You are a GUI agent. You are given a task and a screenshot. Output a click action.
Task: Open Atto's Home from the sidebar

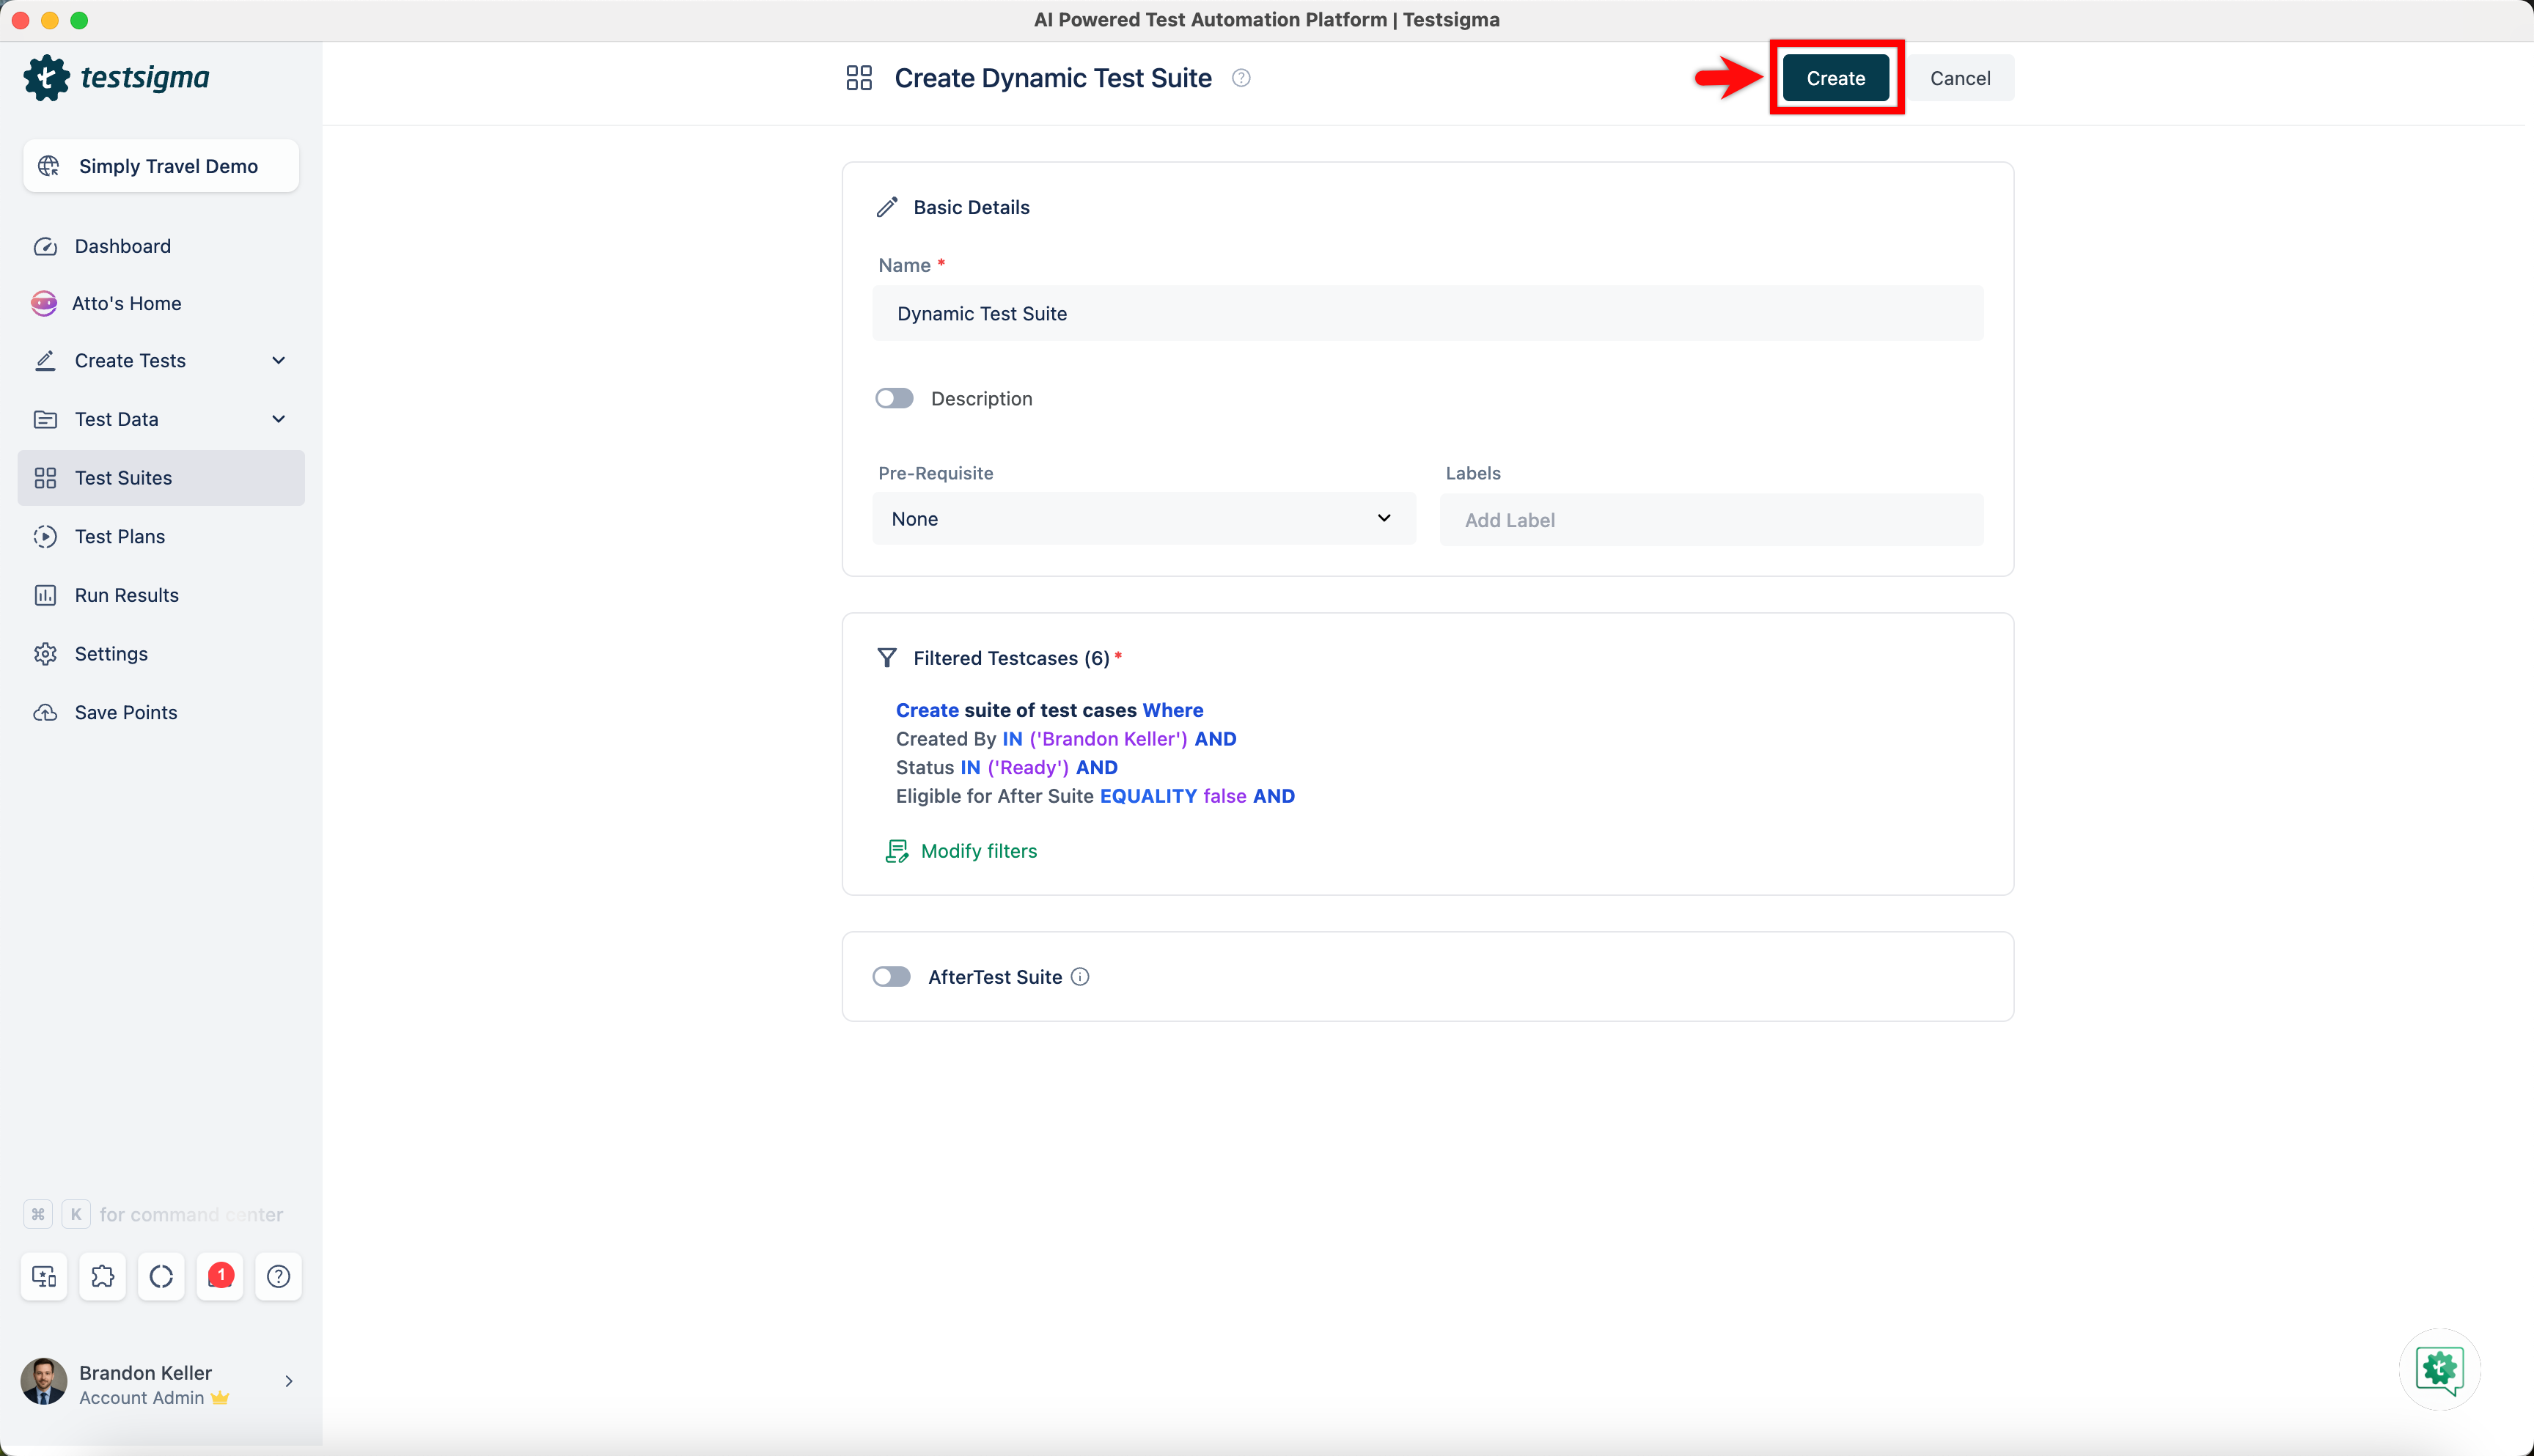click(127, 303)
